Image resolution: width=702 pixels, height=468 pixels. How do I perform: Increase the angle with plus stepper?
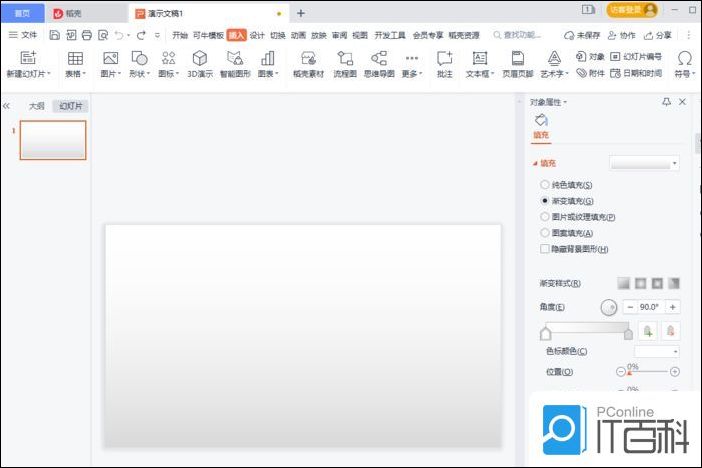[x=672, y=307]
